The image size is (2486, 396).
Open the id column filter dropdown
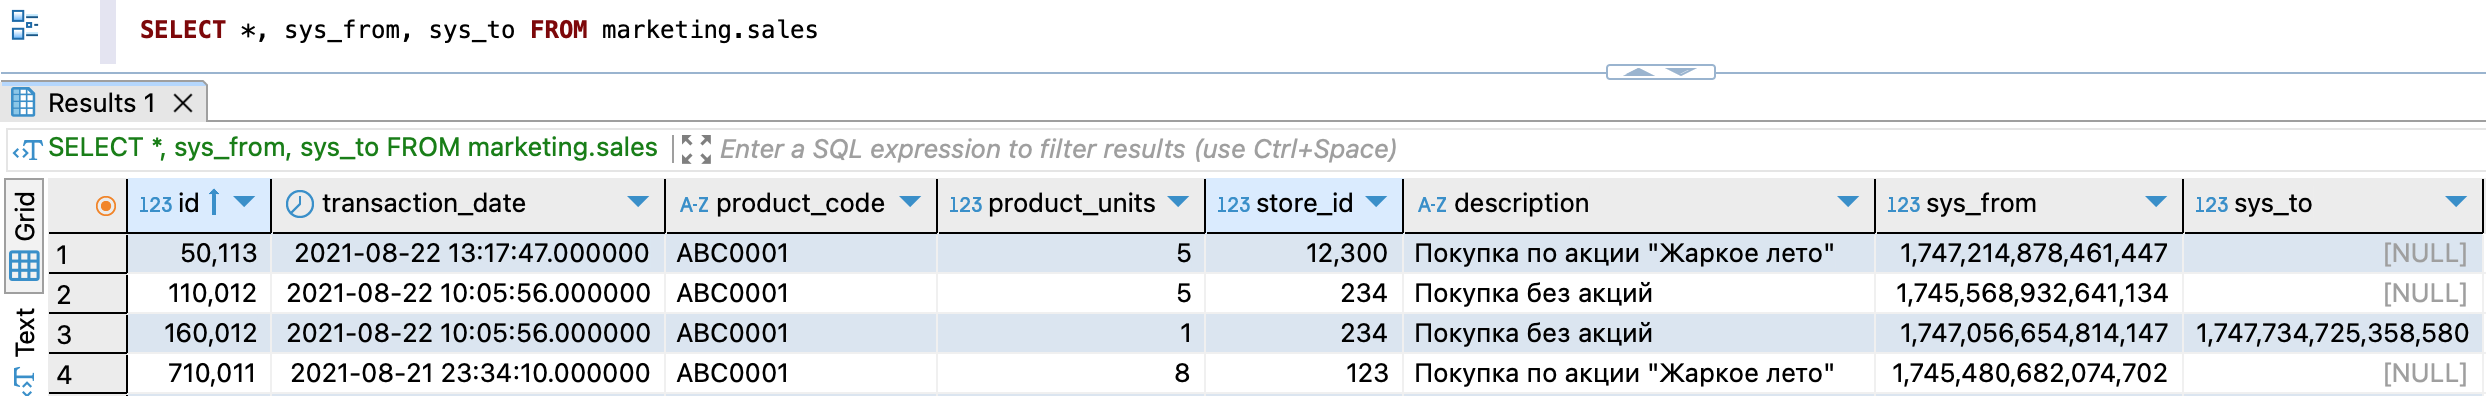pos(244,202)
